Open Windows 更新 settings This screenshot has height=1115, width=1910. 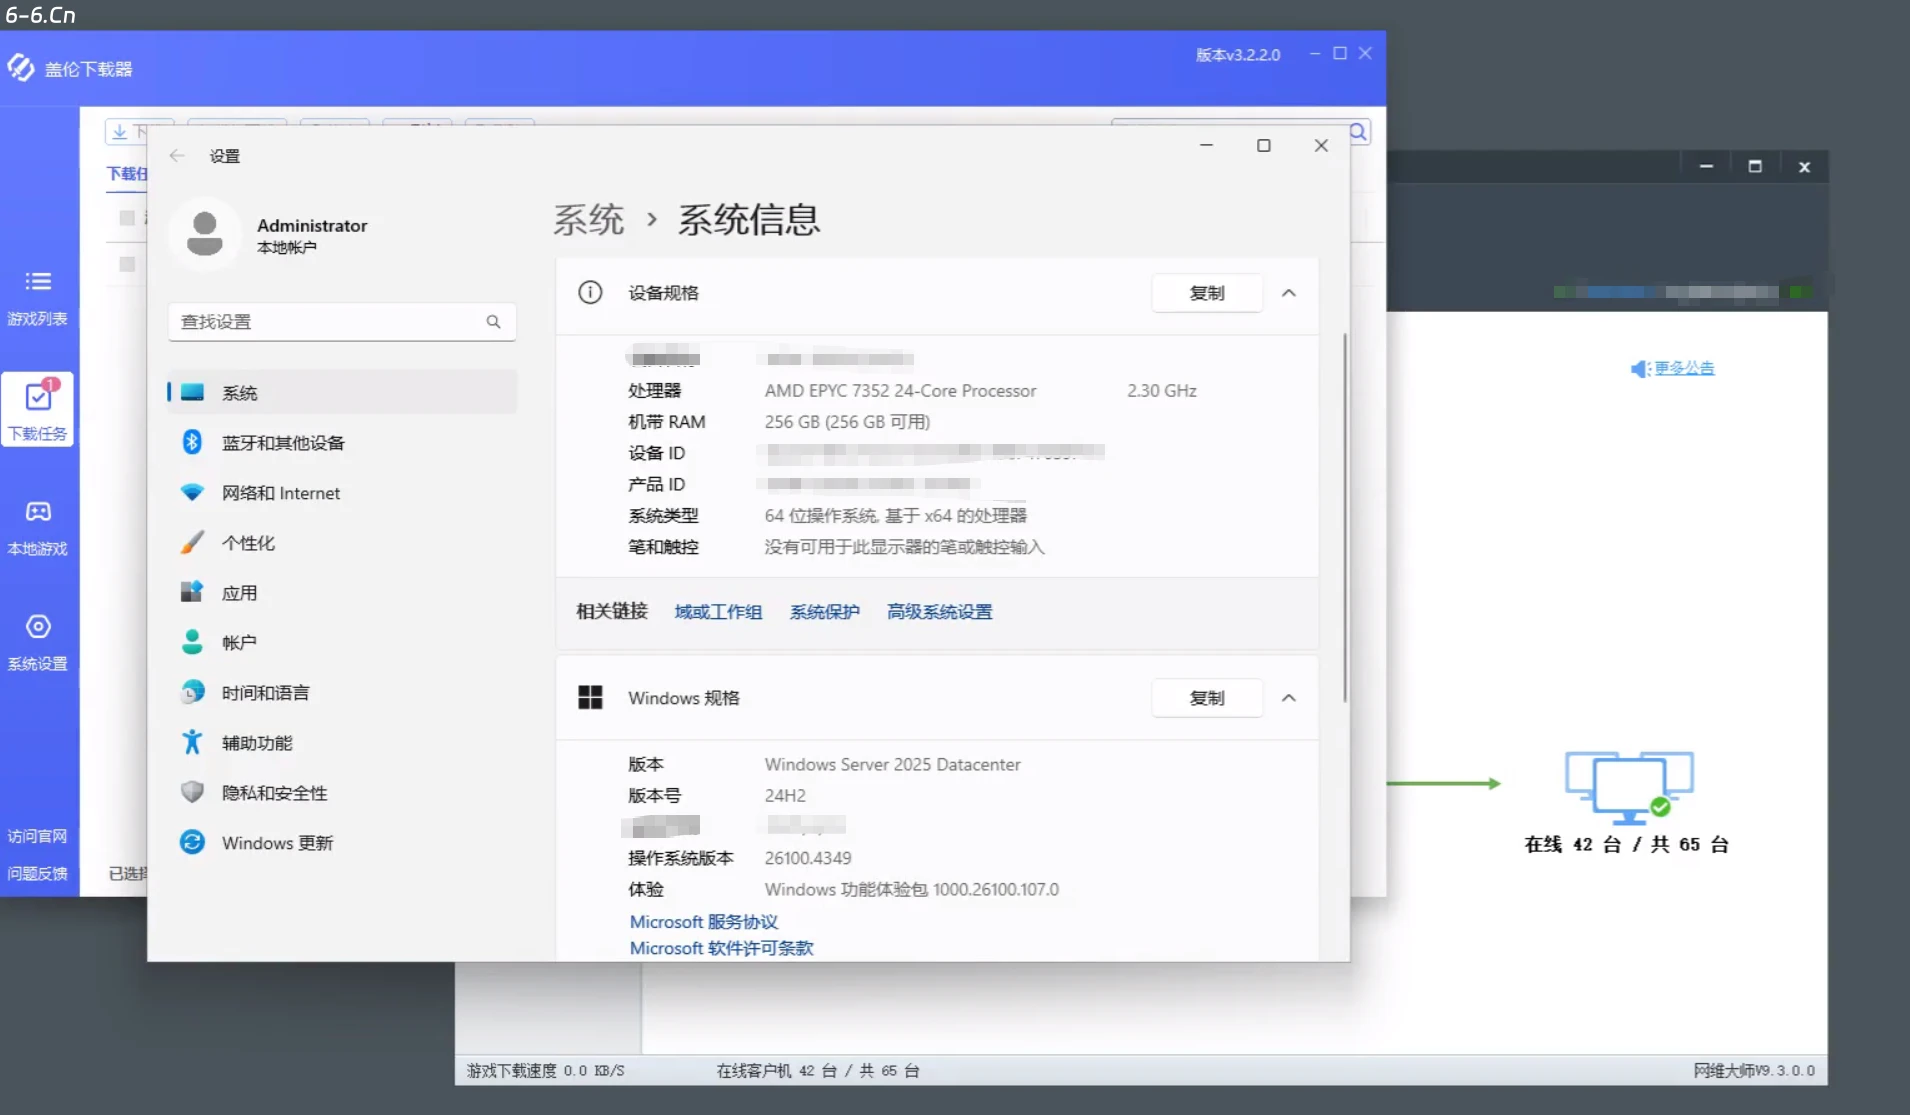(x=276, y=842)
